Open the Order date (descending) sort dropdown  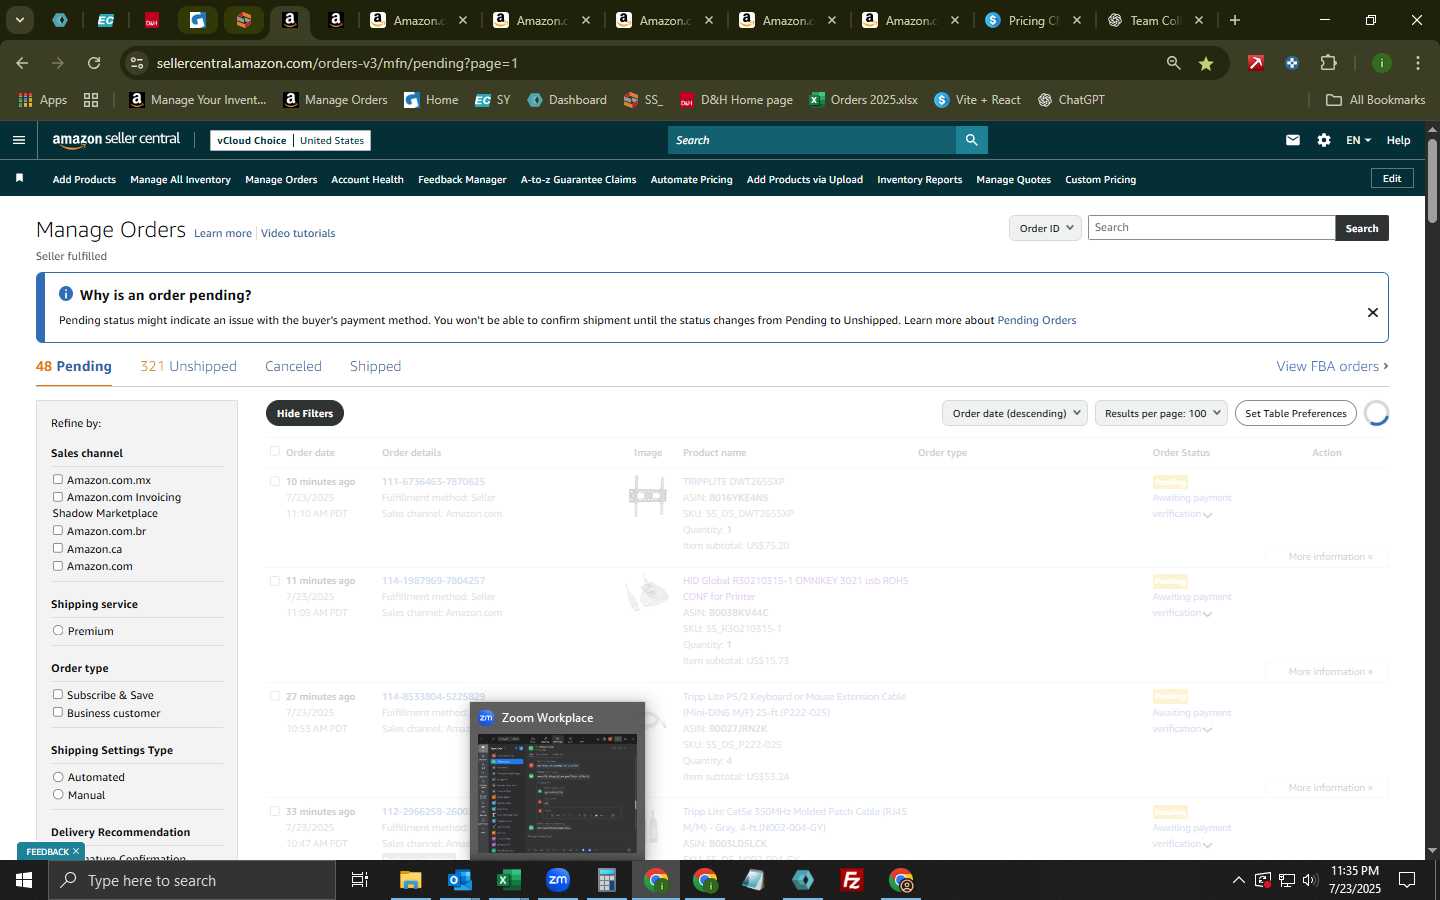coord(1015,413)
